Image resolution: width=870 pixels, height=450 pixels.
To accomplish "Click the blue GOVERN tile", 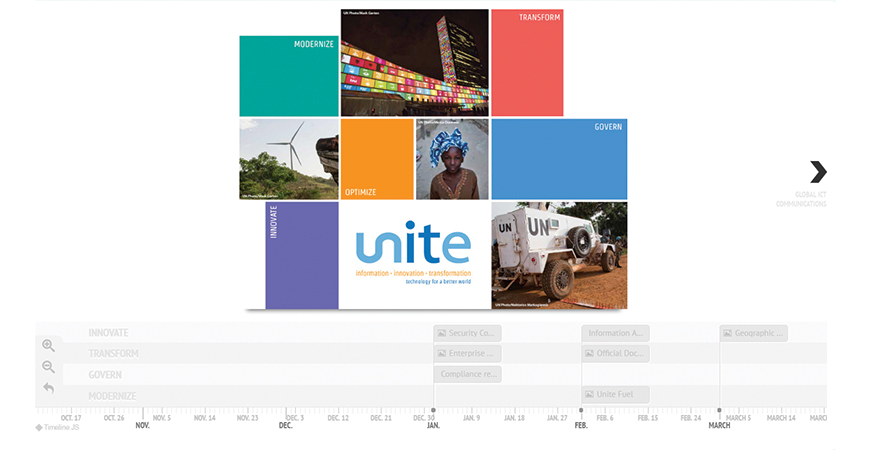I will 559,159.
